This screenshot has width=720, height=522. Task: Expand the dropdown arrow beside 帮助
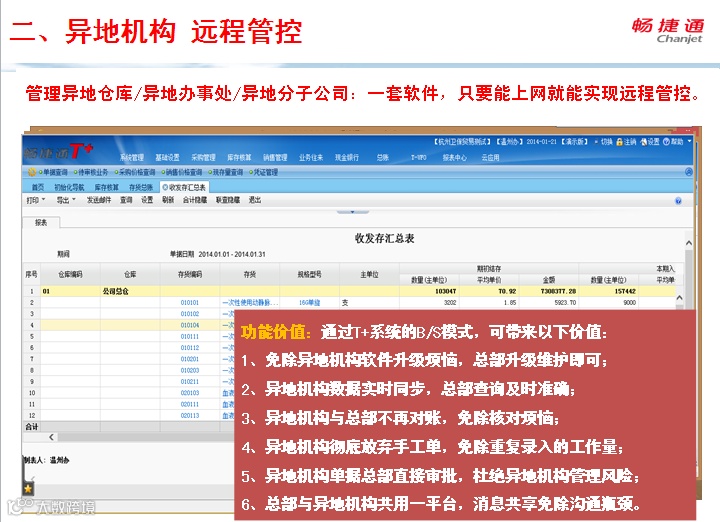coord(689,142)
